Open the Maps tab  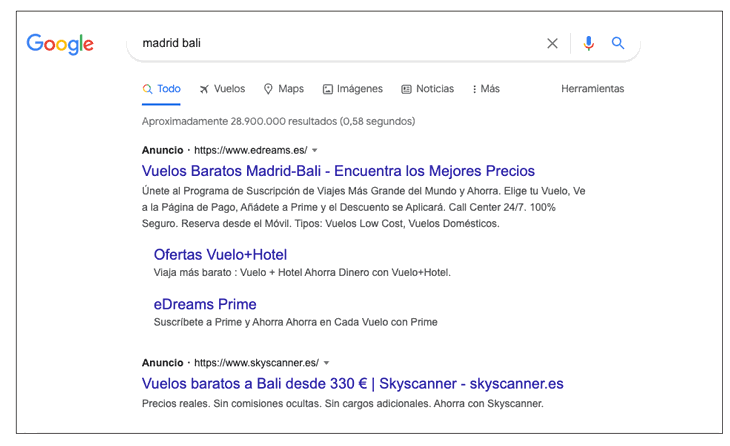pyautogui.click(x=284, y=89)
